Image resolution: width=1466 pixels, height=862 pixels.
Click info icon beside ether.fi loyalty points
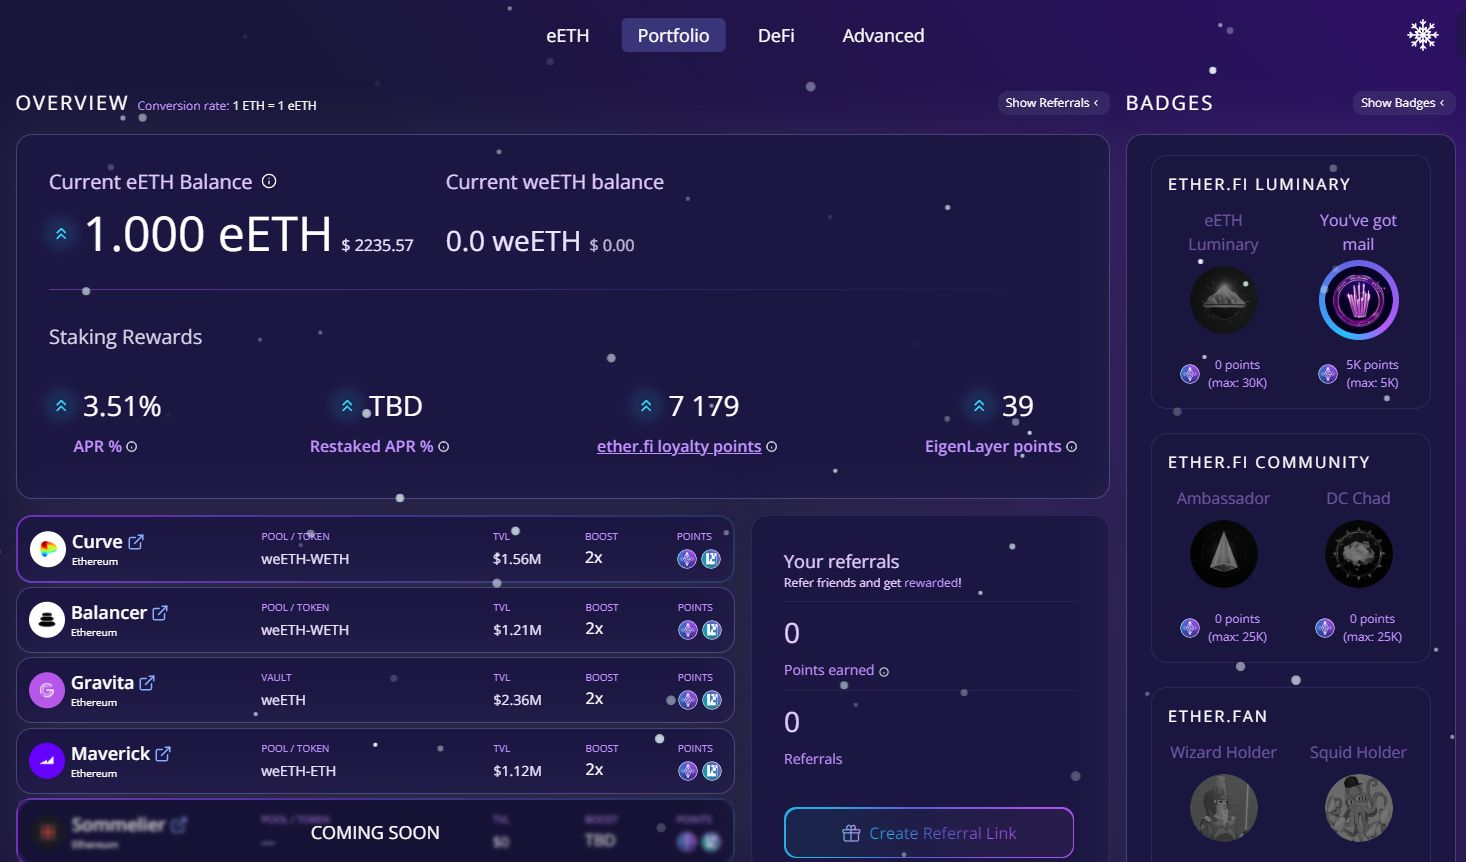(771, 447)
